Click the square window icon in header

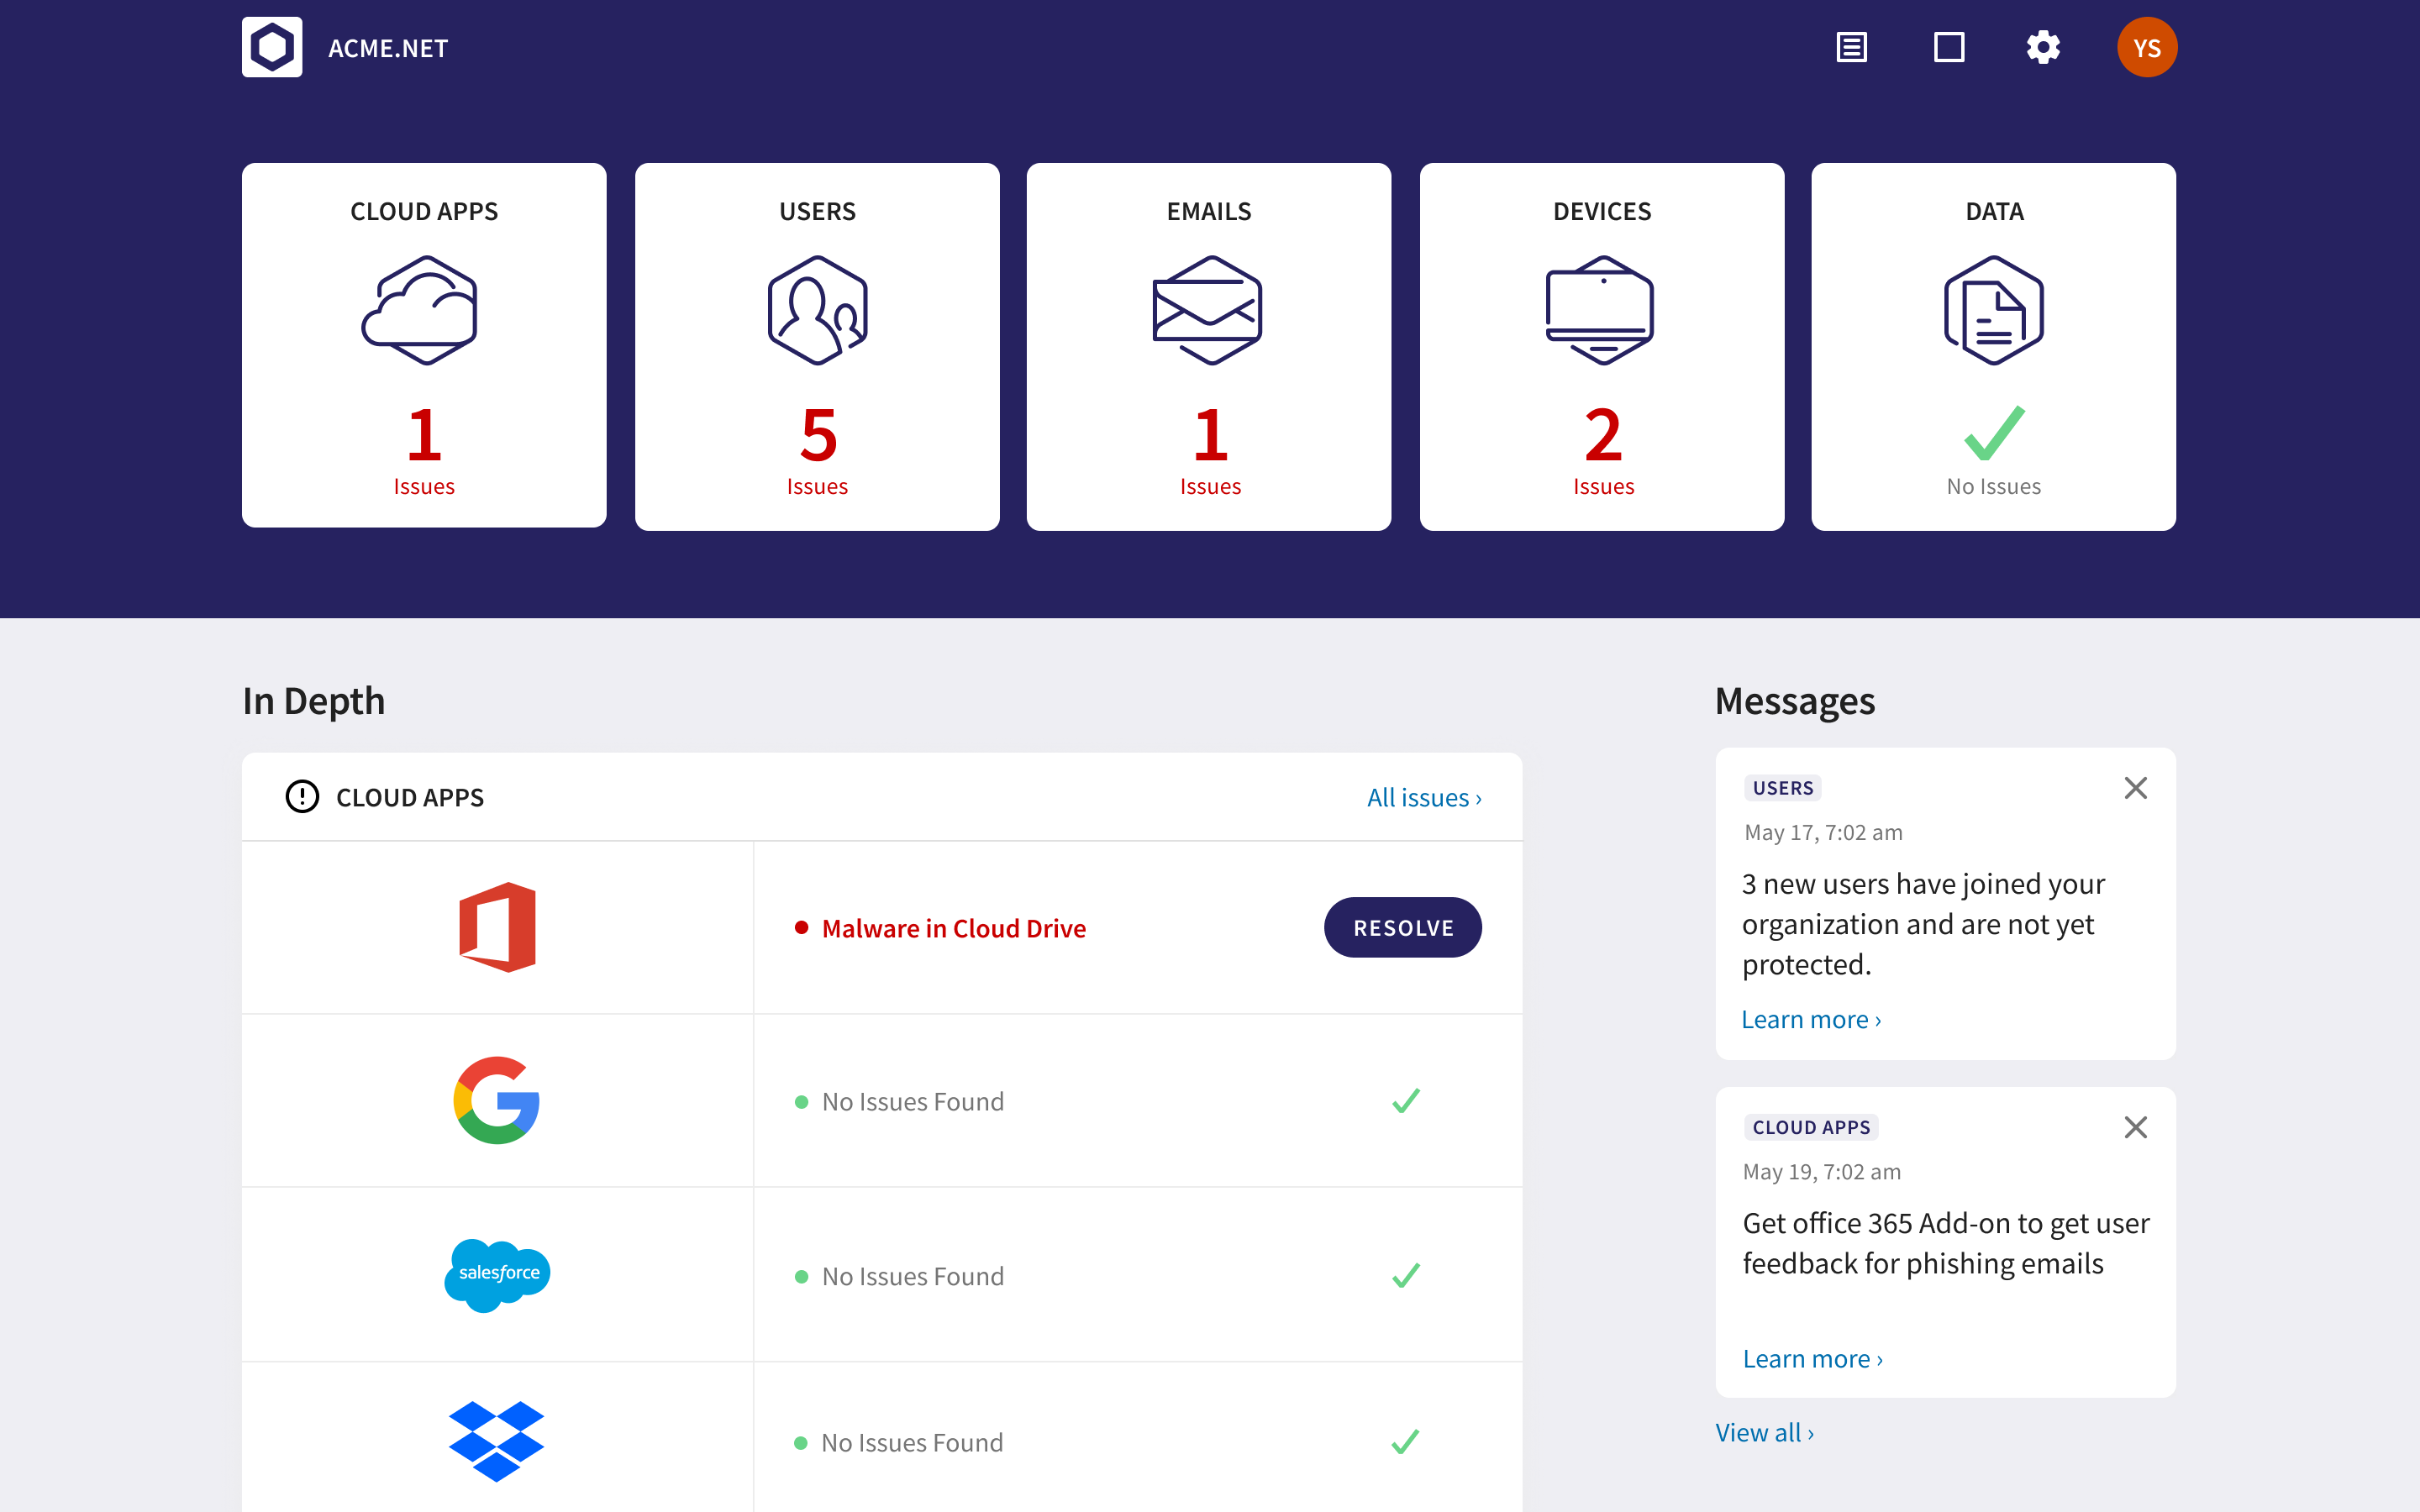(1948, 47)
